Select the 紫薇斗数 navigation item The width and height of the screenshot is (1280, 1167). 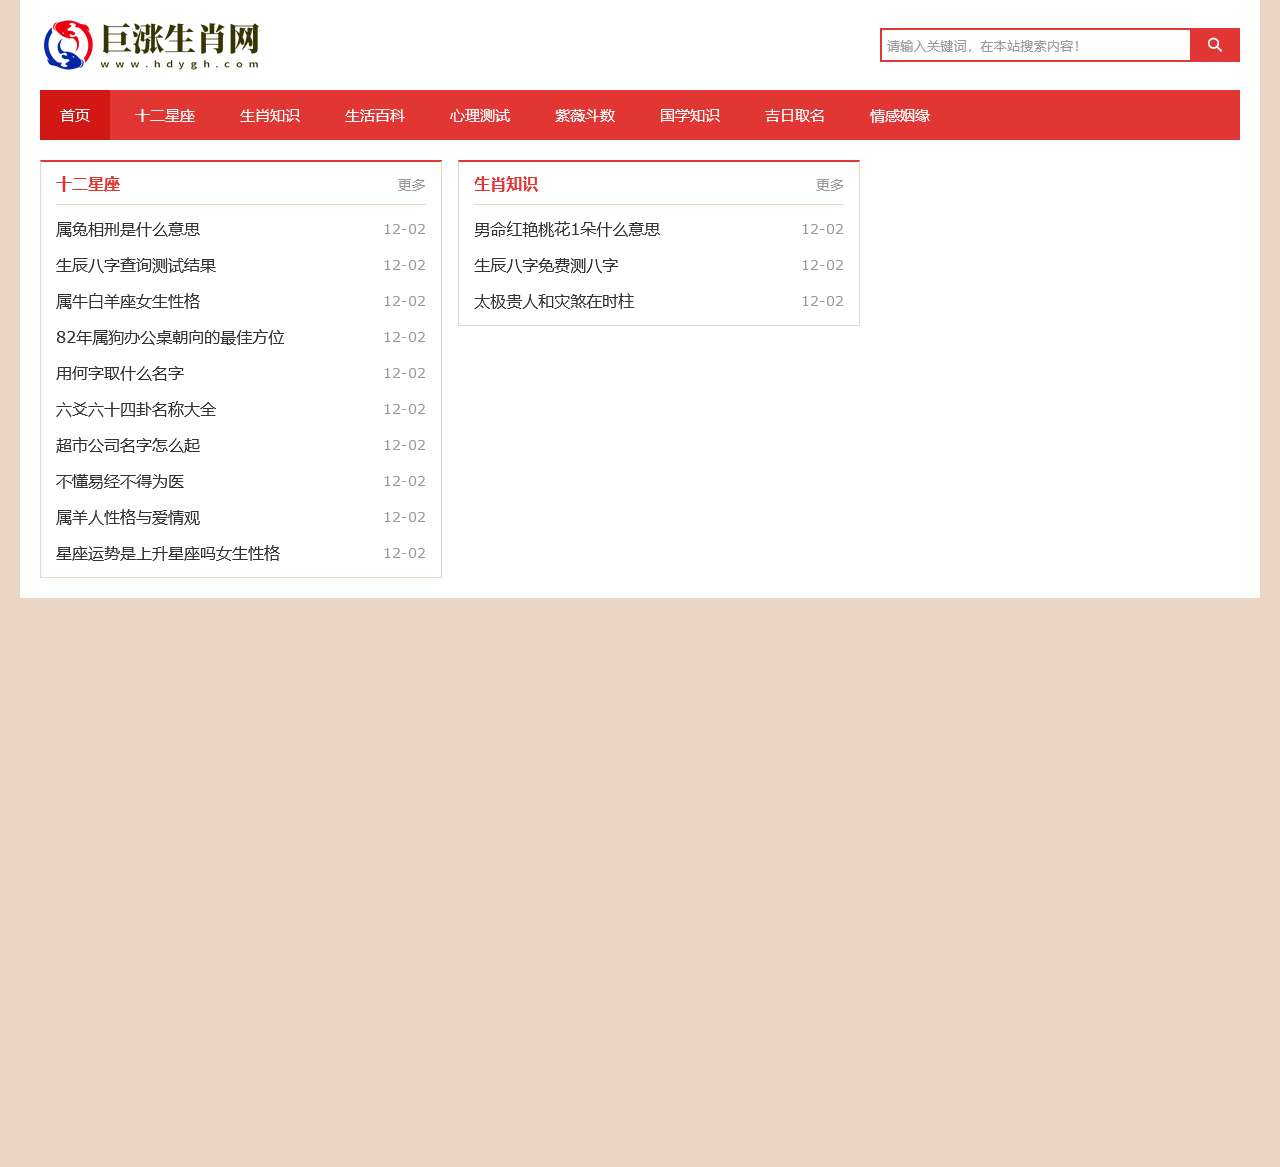click(x=585, y=115)
